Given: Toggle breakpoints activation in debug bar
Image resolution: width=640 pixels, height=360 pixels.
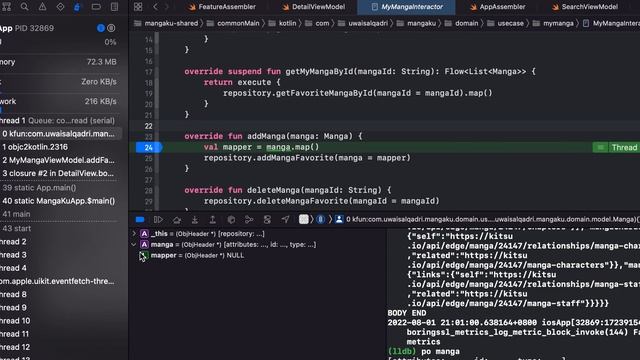Looking at the screenshot, I should click(x=140, y=220).
